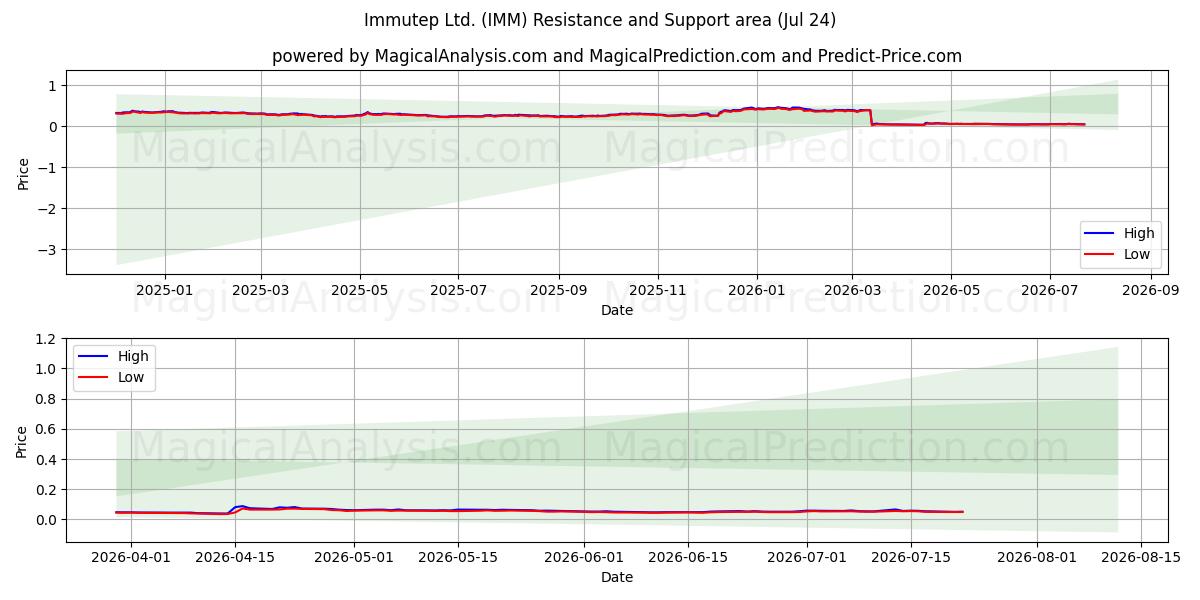Click the "Price" axis label of the lower chart

tap(23, 441)
